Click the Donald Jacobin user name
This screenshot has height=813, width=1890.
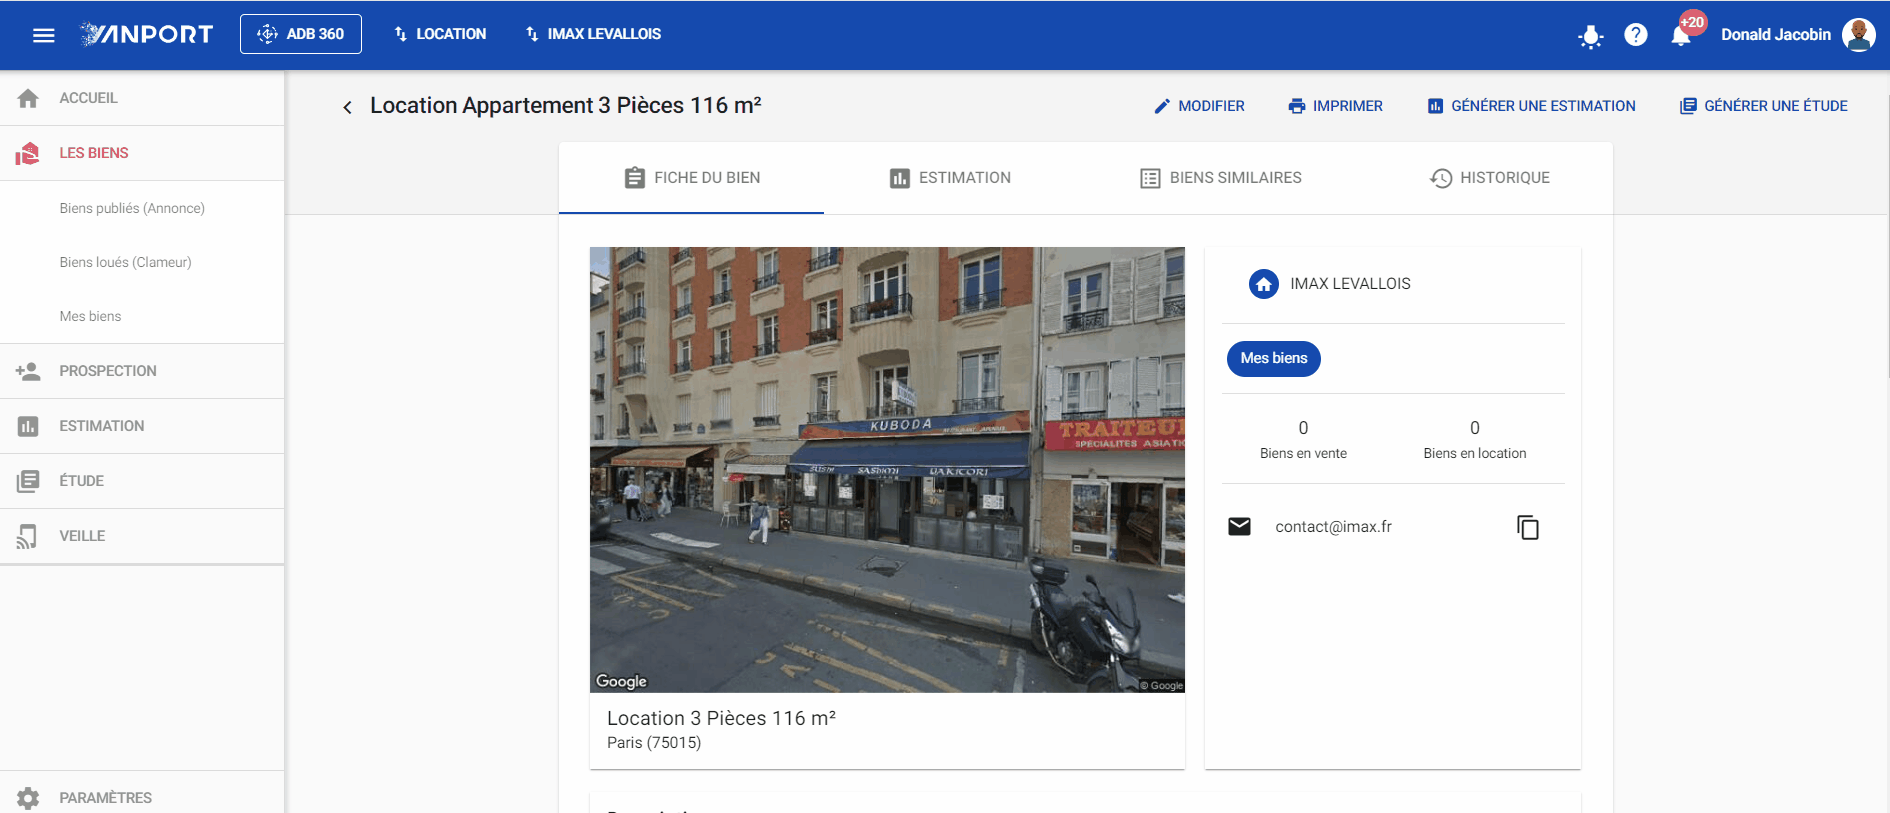click(x=1776, y=34)
